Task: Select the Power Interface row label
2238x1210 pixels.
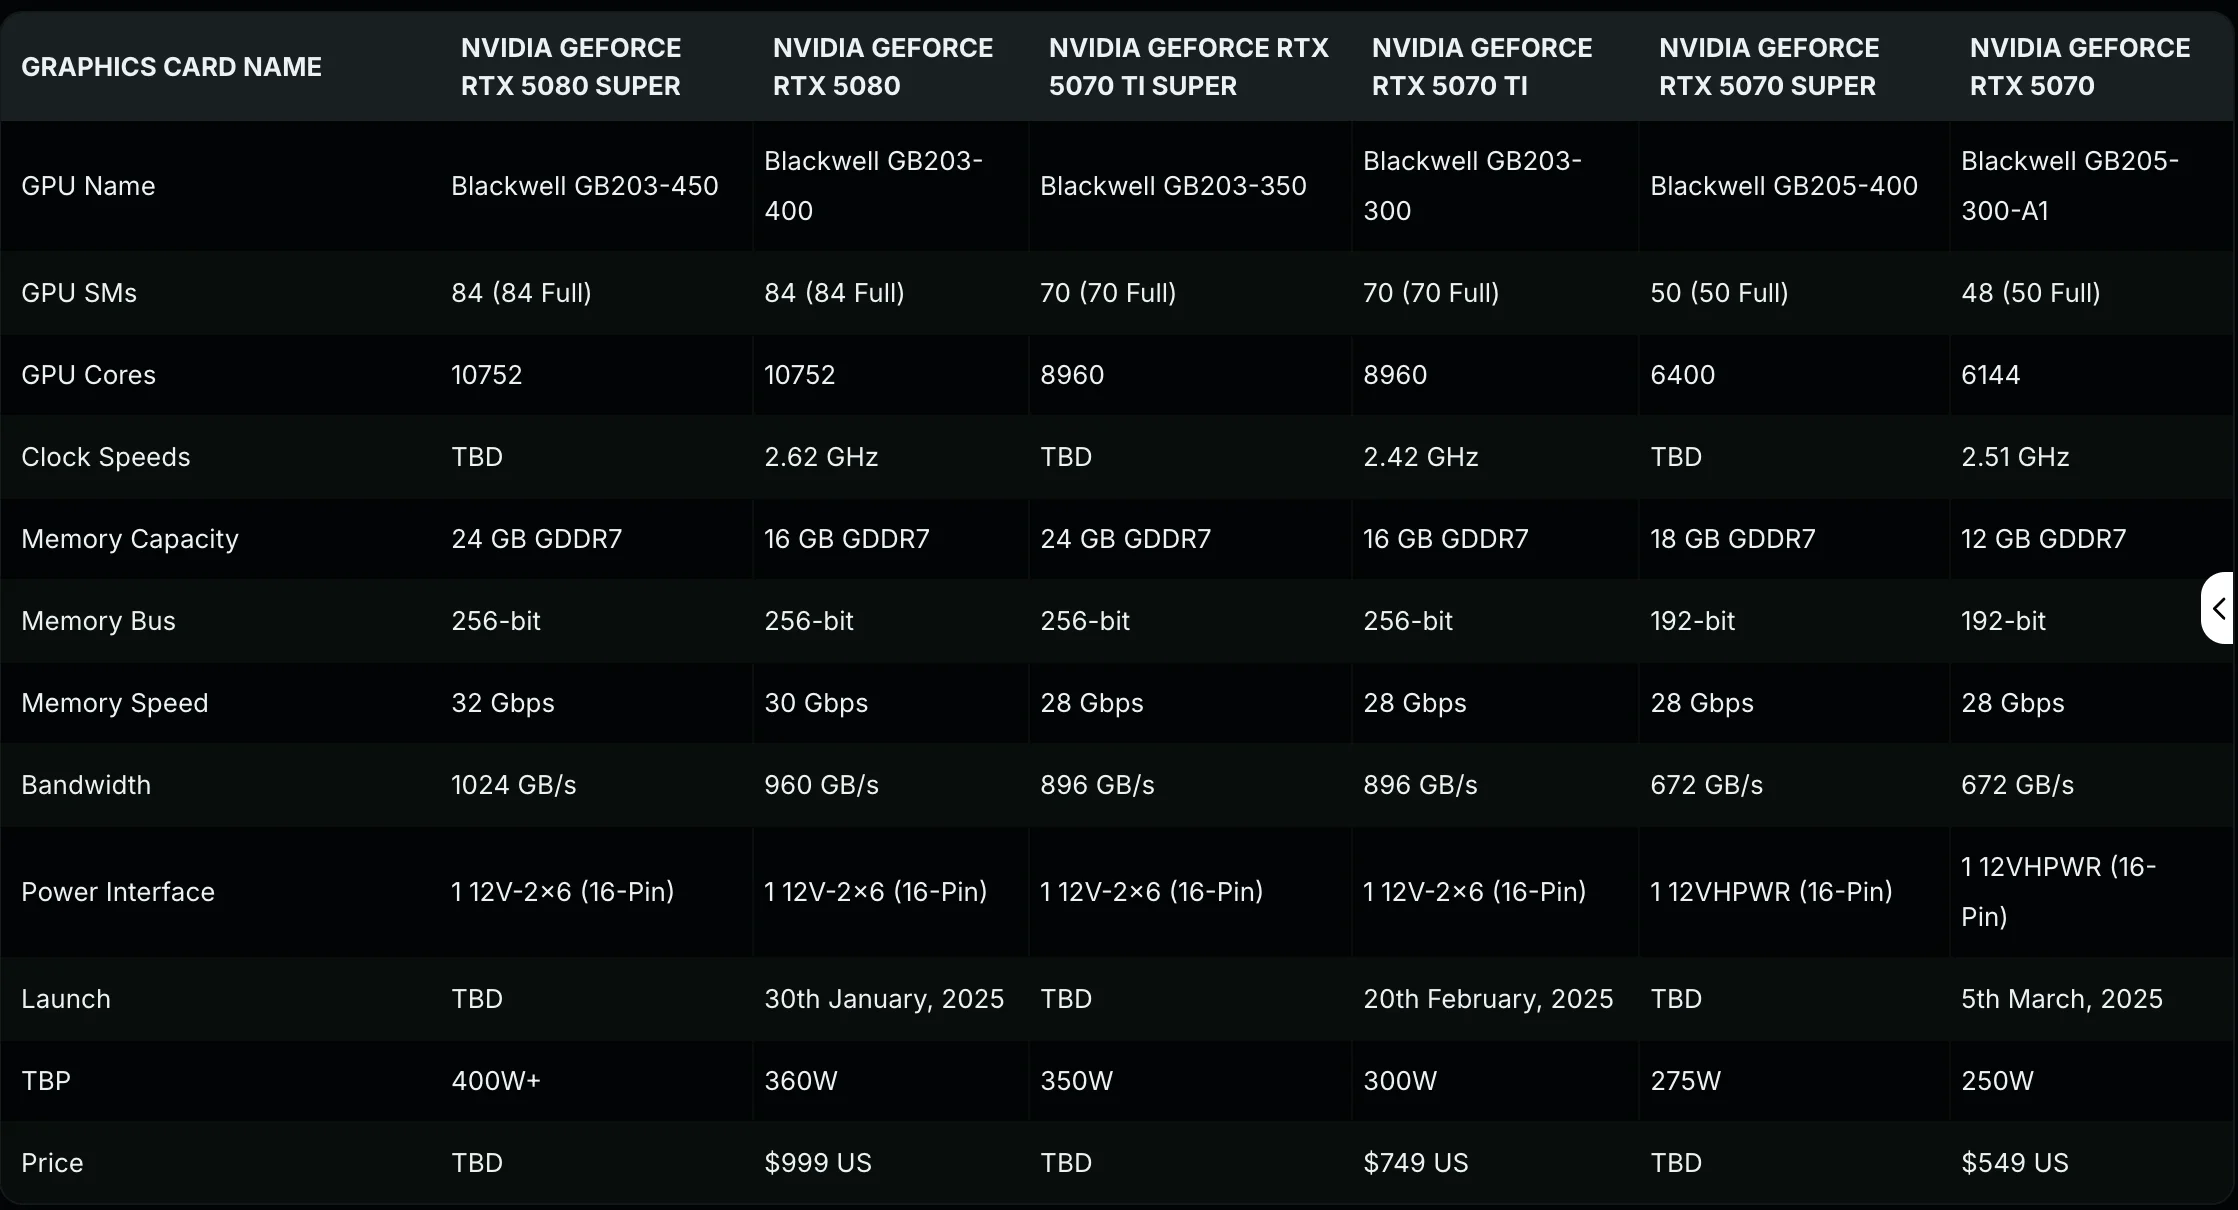Action: click(x=118, y=892)
